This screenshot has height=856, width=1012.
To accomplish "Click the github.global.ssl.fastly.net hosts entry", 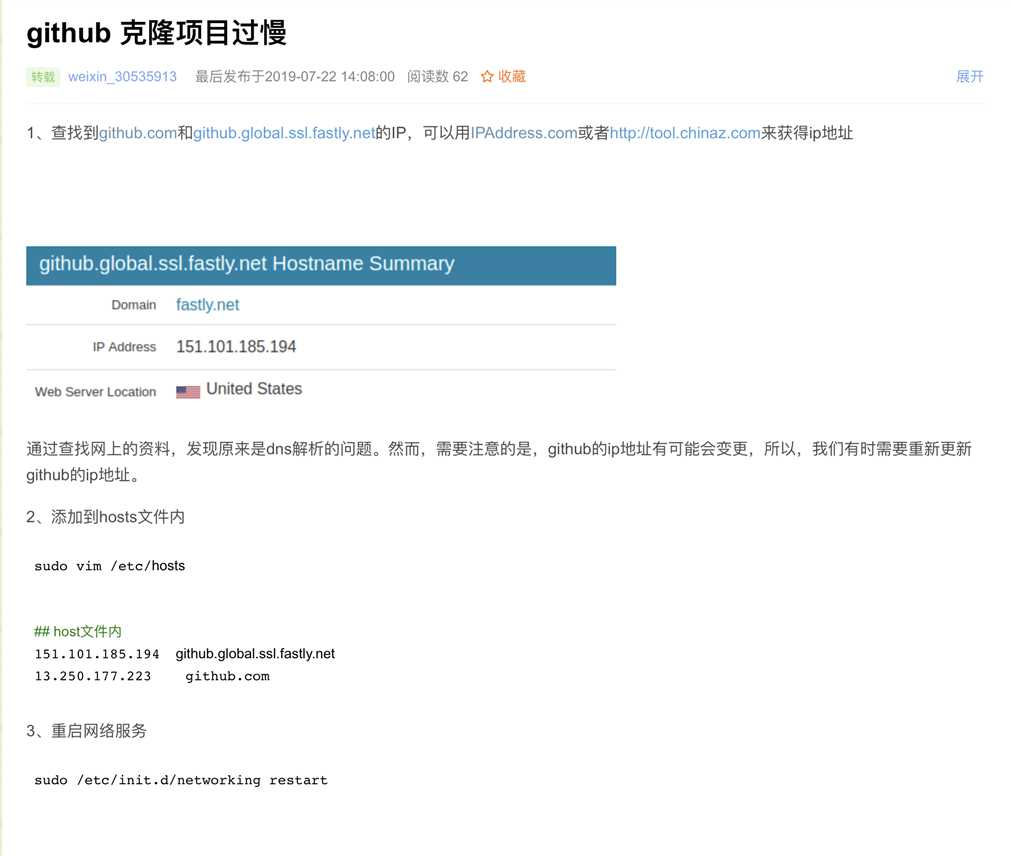I will 255,654.
